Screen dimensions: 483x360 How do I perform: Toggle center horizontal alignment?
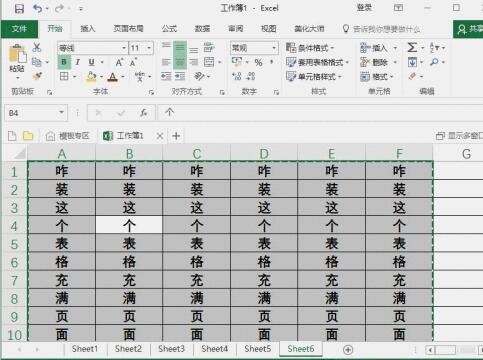point(180,62)
